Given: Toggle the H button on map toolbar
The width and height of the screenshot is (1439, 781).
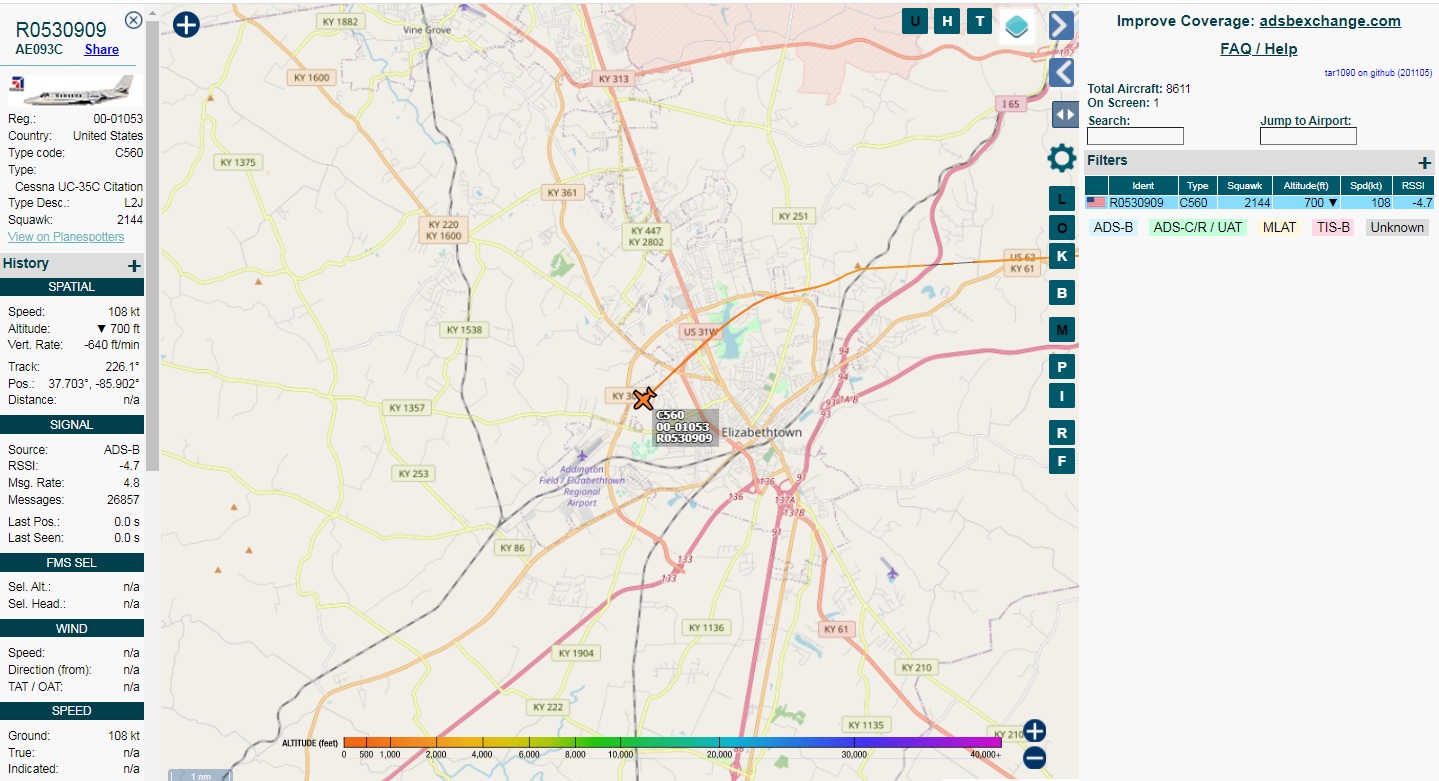Looking at the screenshot, I should (947, 21).
